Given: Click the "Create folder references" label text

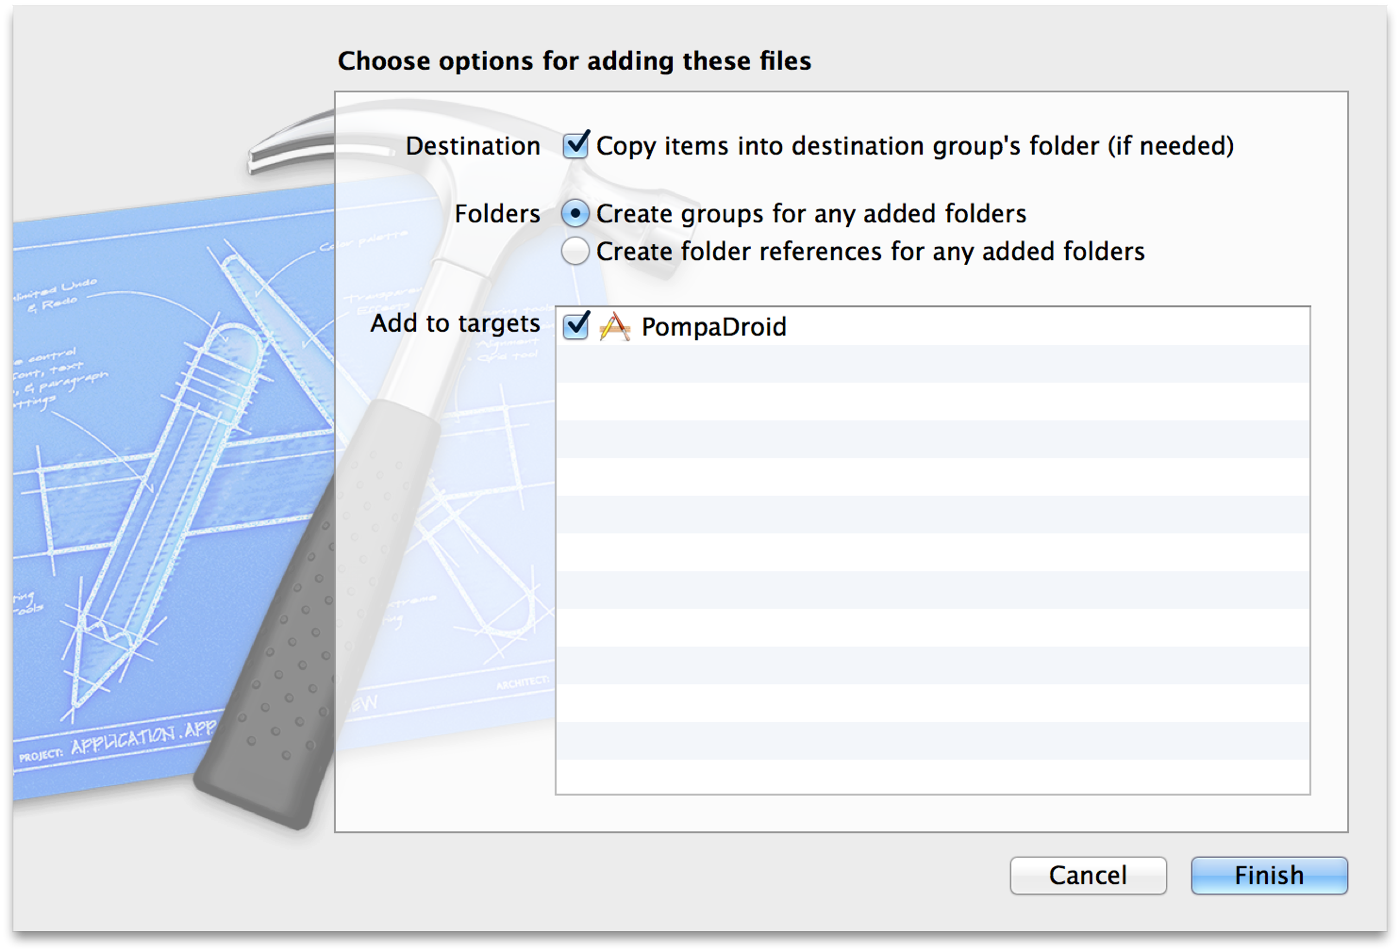Looking at the screenshot, I should tap(870, 250).
